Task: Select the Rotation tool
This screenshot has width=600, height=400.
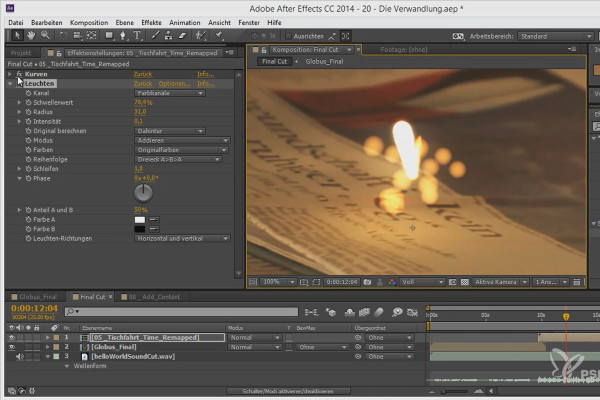Action: 63,36
